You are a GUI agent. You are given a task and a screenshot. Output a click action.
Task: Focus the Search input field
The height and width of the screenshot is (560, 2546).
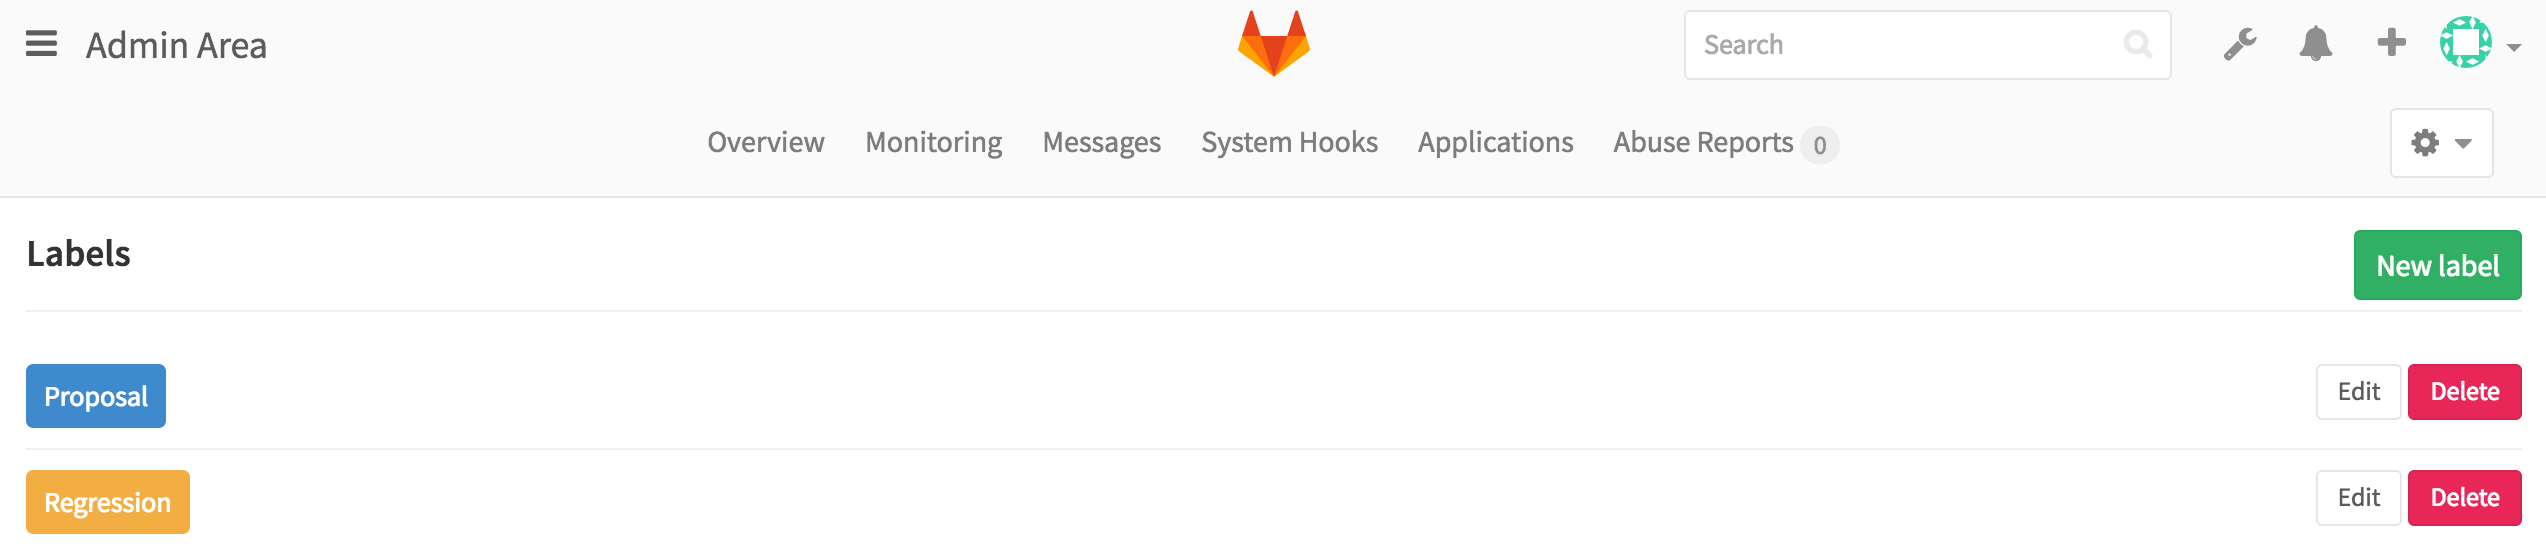coord(1900,45)
